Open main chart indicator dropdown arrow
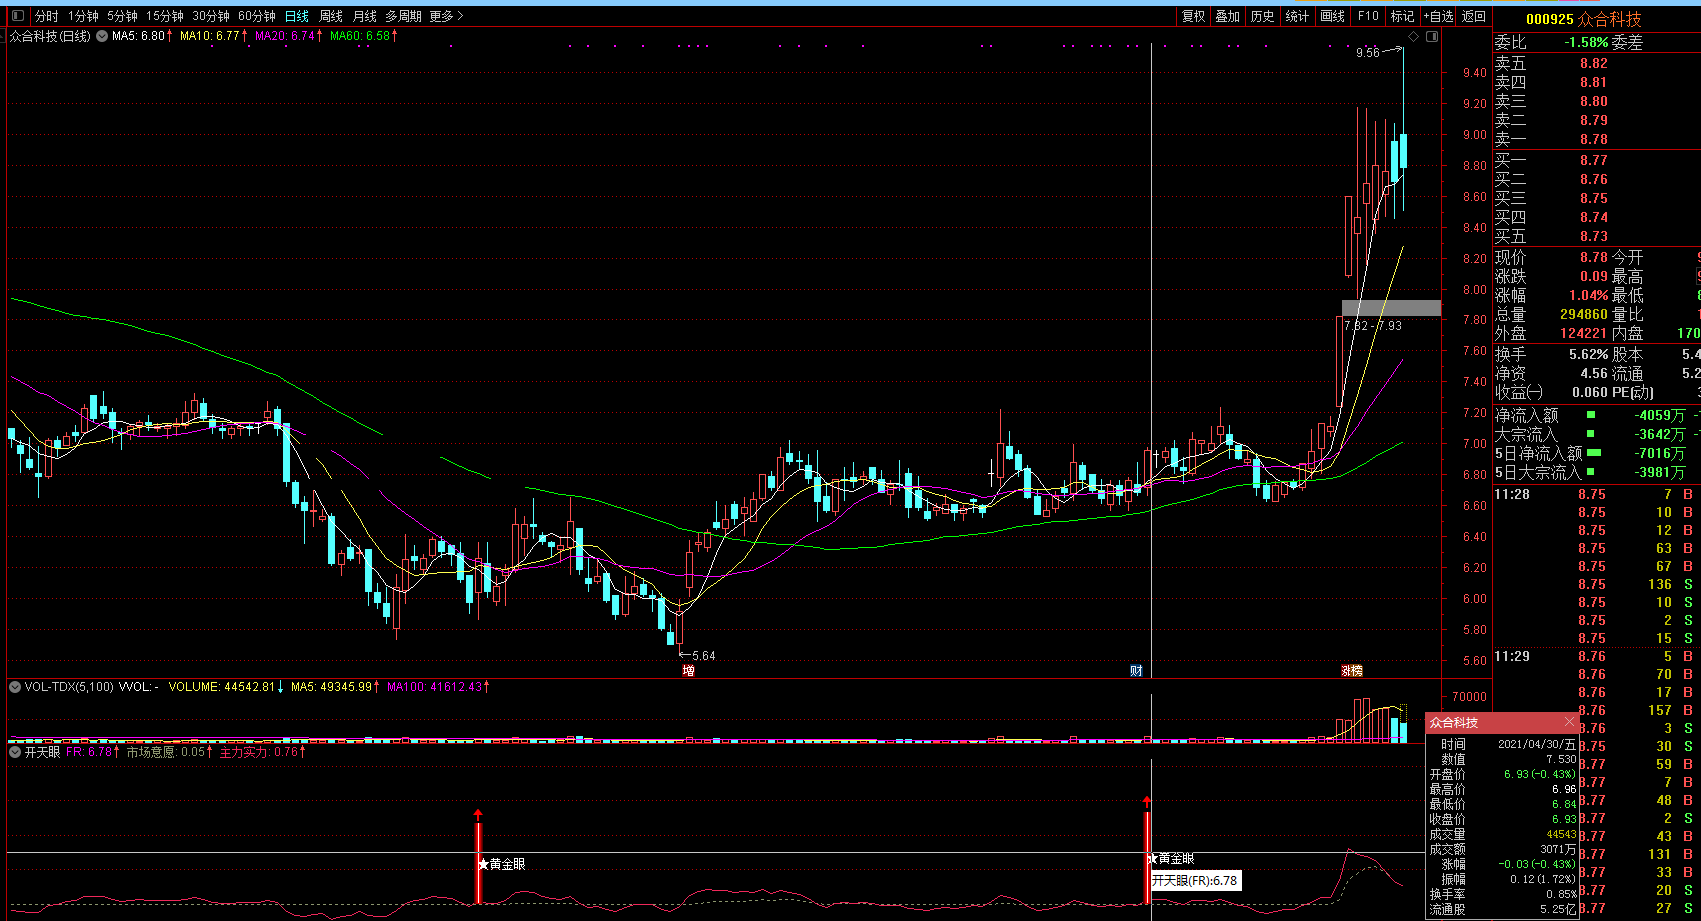The image size is (1701, 921). [x=102, y=36]
